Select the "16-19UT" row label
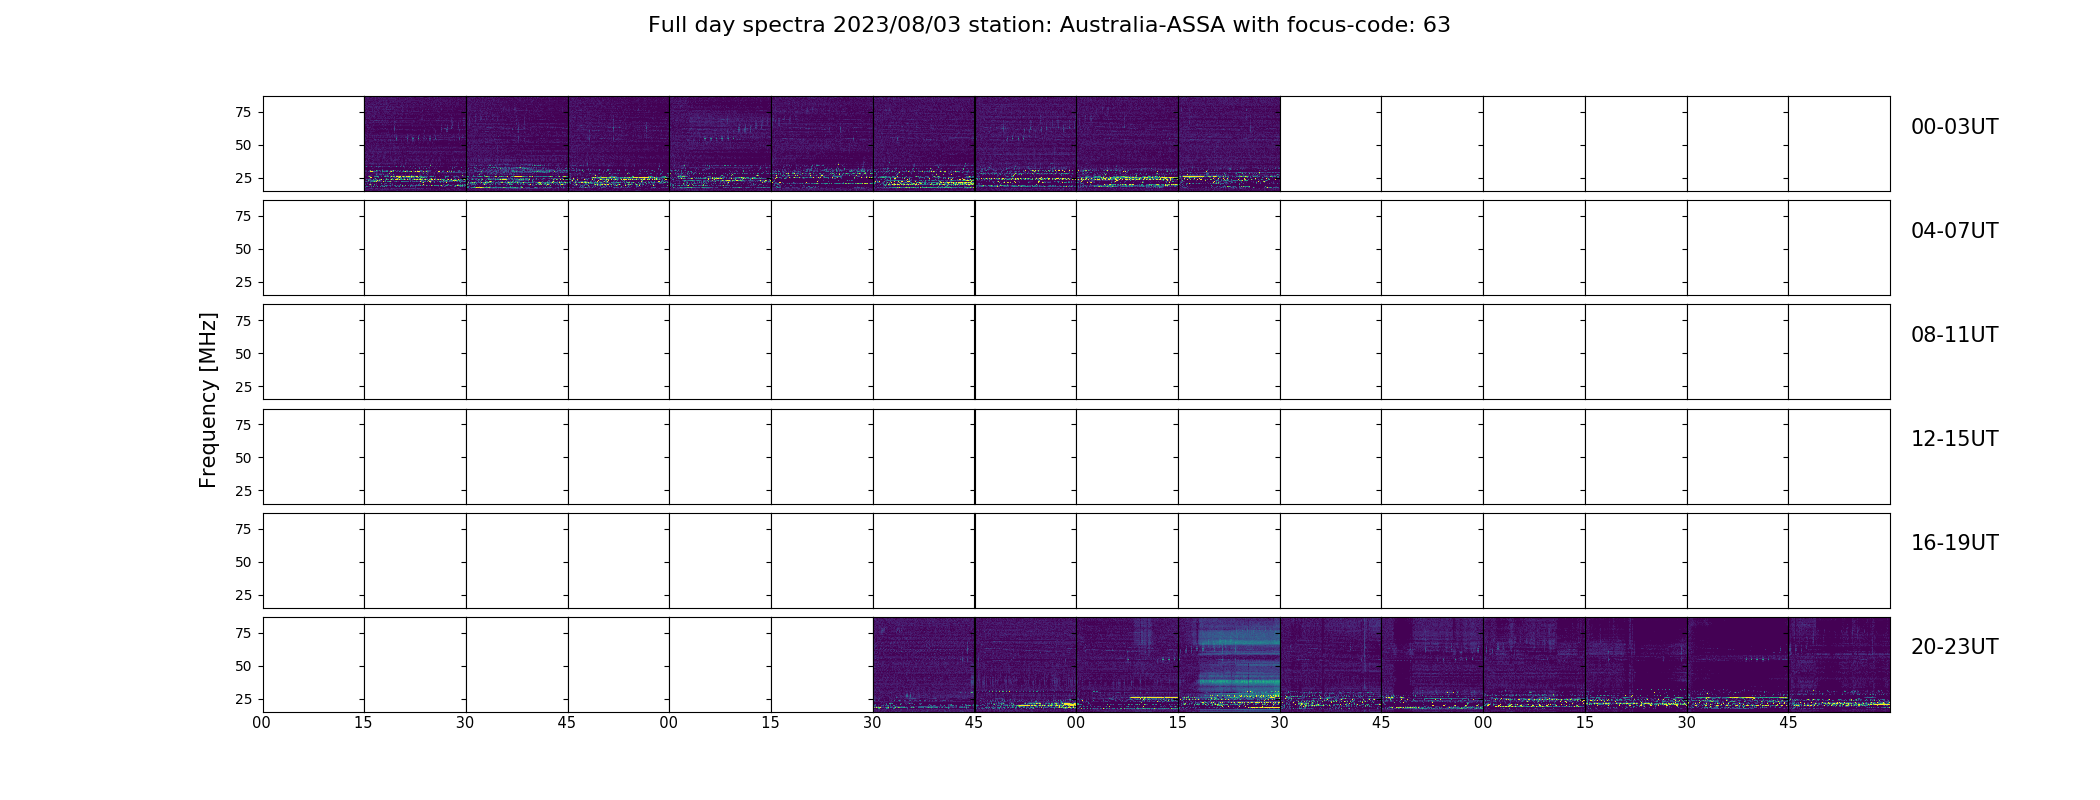The width and height of the screenshot is (2100, 800). point(1954,543)
